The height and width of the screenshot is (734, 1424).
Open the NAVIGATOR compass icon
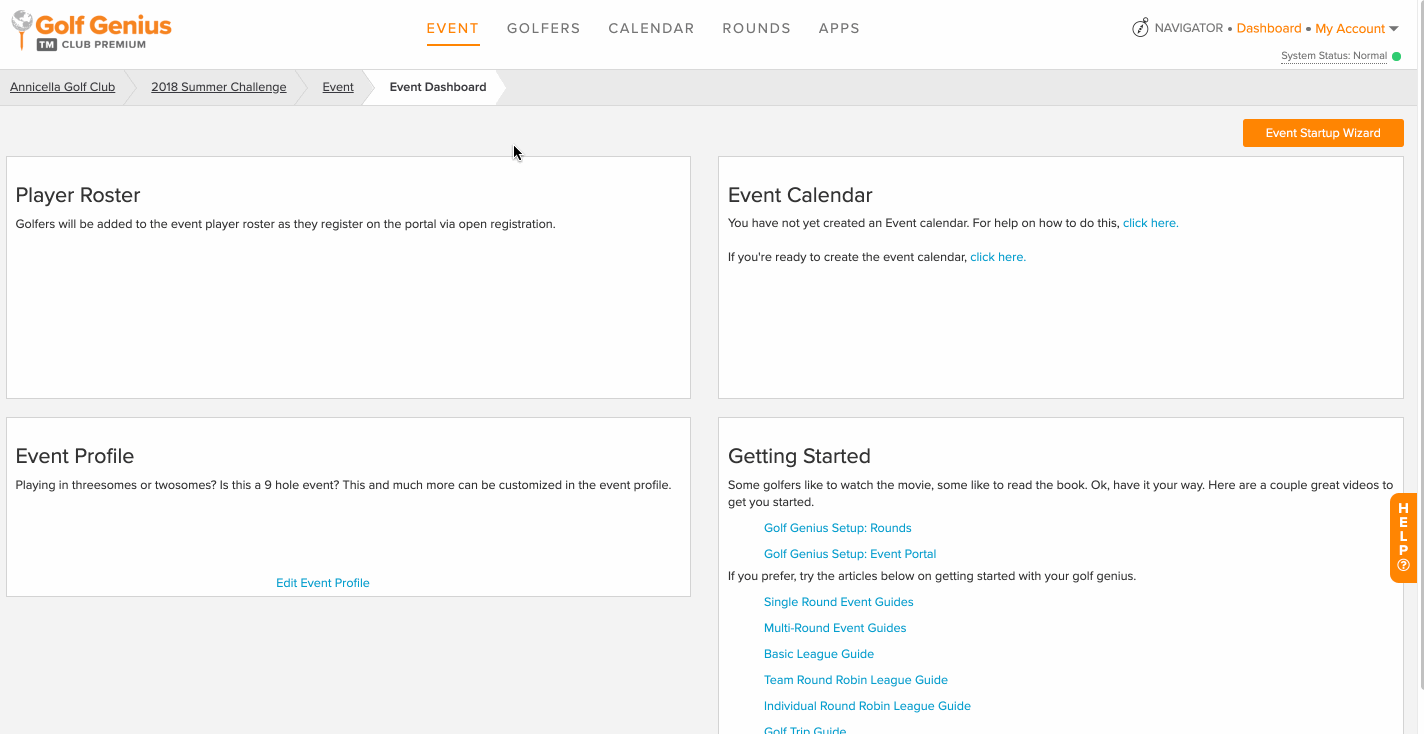(1140, 27)
